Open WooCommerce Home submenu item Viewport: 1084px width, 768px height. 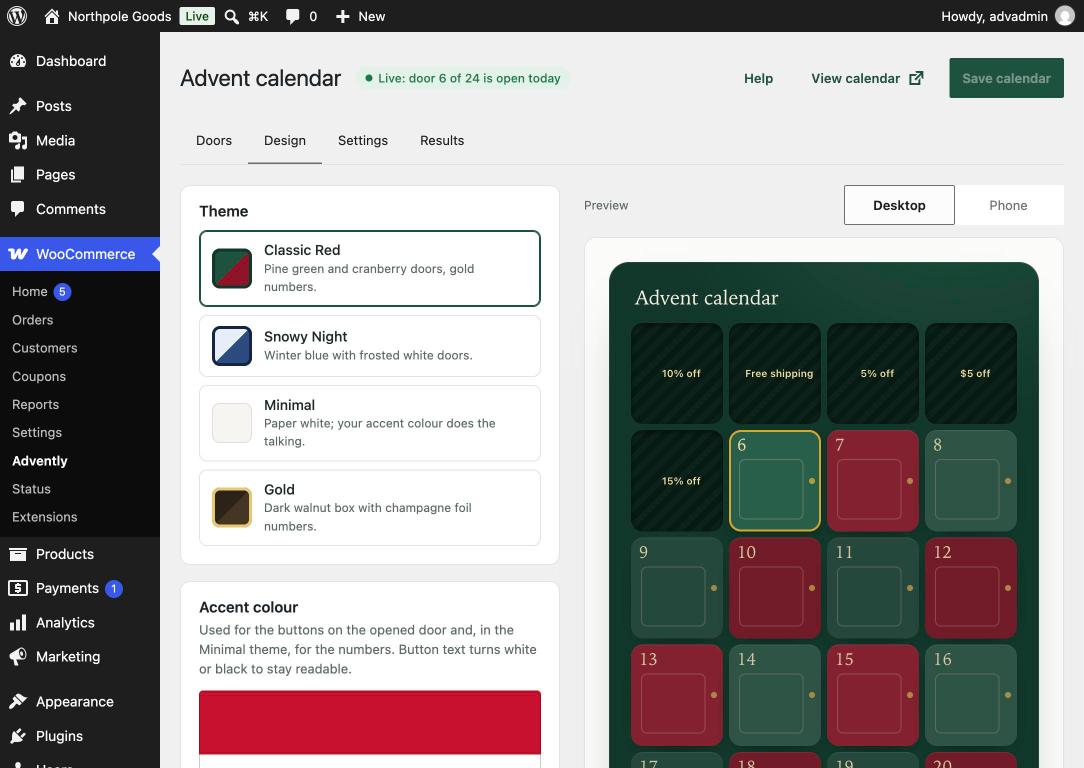point(30,292)
